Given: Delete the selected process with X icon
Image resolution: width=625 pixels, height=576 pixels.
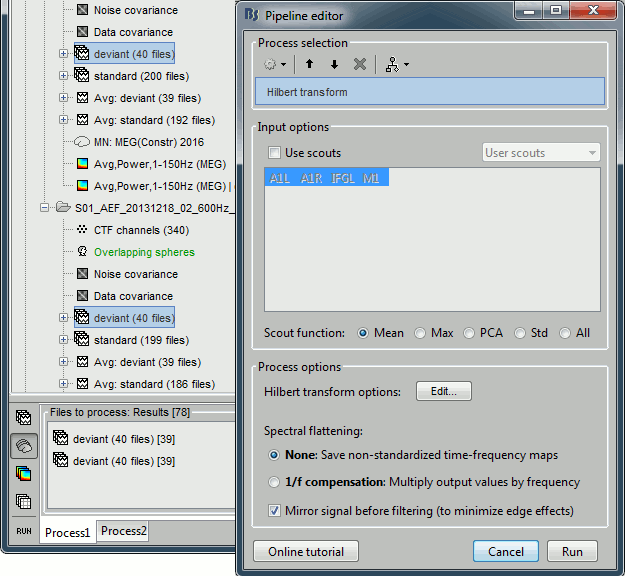Looking at the screenshot, I should pos(360,63).
